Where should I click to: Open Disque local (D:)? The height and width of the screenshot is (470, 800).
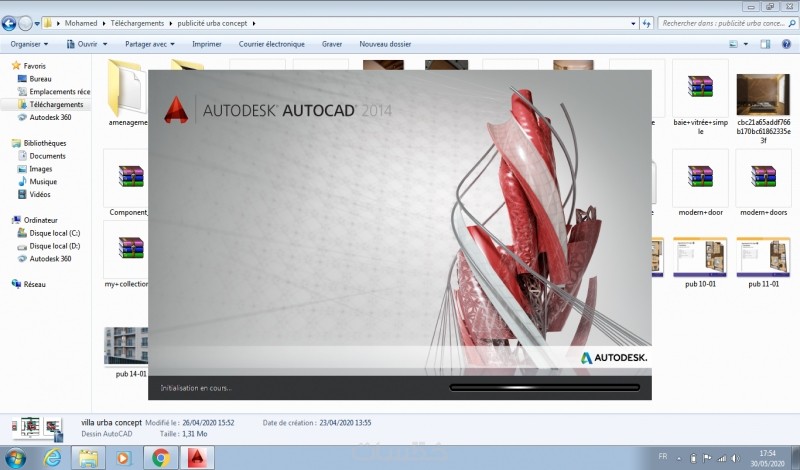49,246
